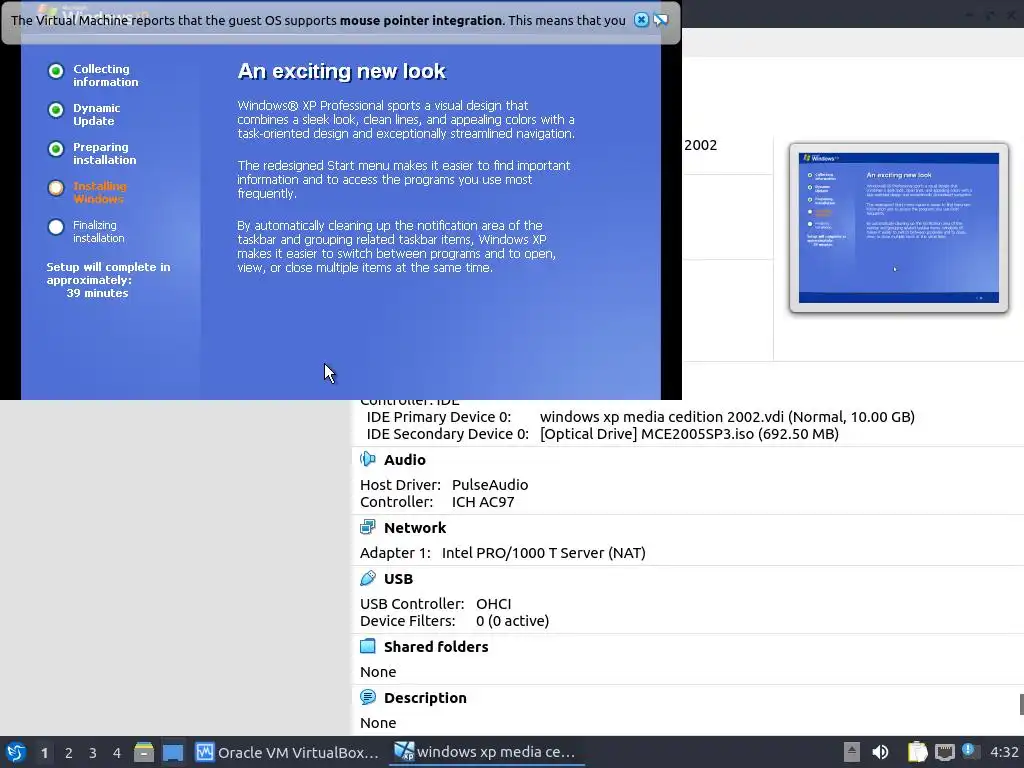
Task: Open the clipboard manager tray icon
Action: tap(917, 752)
